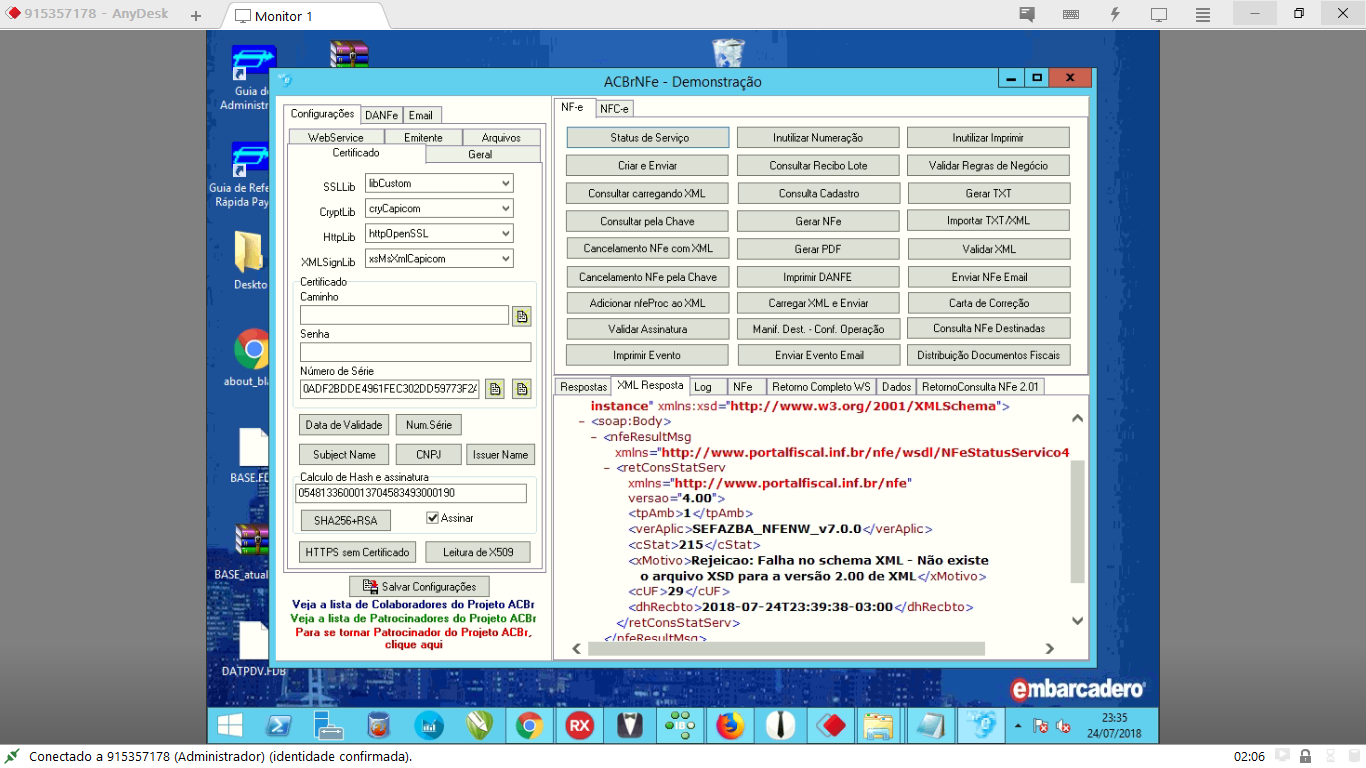The width and height of the screenshot is (1366, 768).
Task: Open the tuxedo icon in taskbar
Action: [630, 725]
